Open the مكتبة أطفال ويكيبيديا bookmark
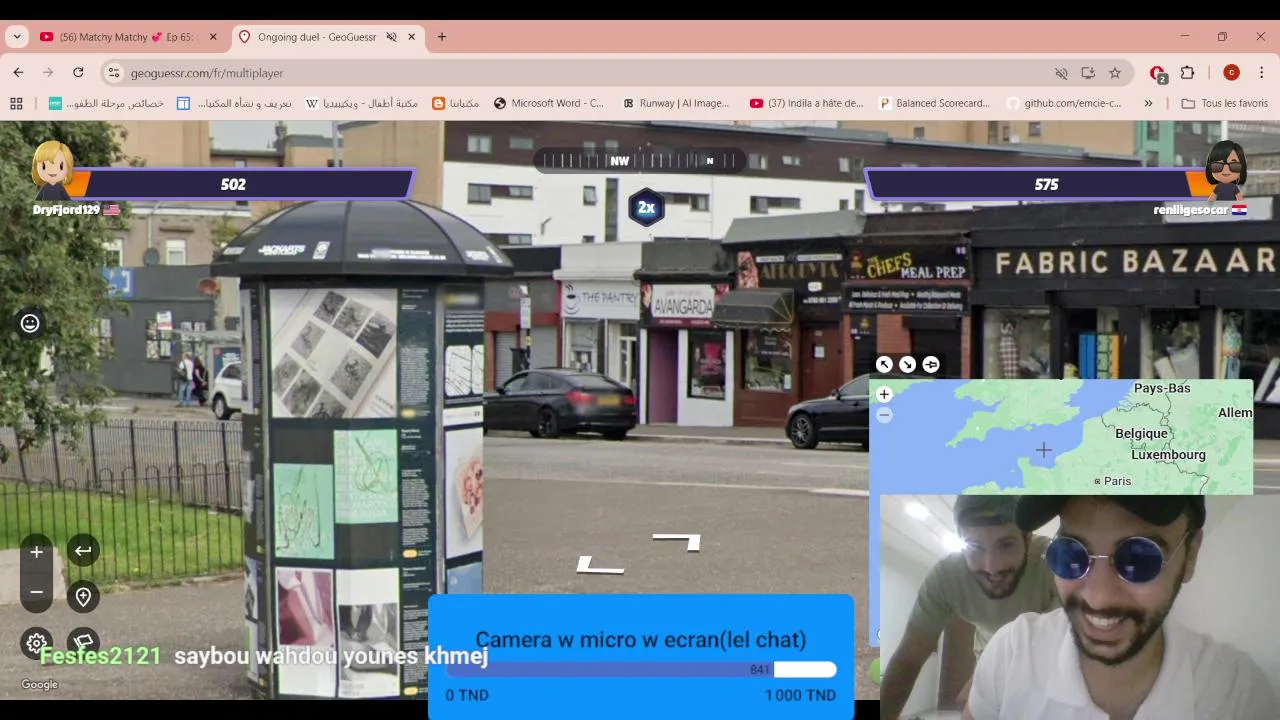Viewport: 1280px width, 720px height. (x=362, y=103)
